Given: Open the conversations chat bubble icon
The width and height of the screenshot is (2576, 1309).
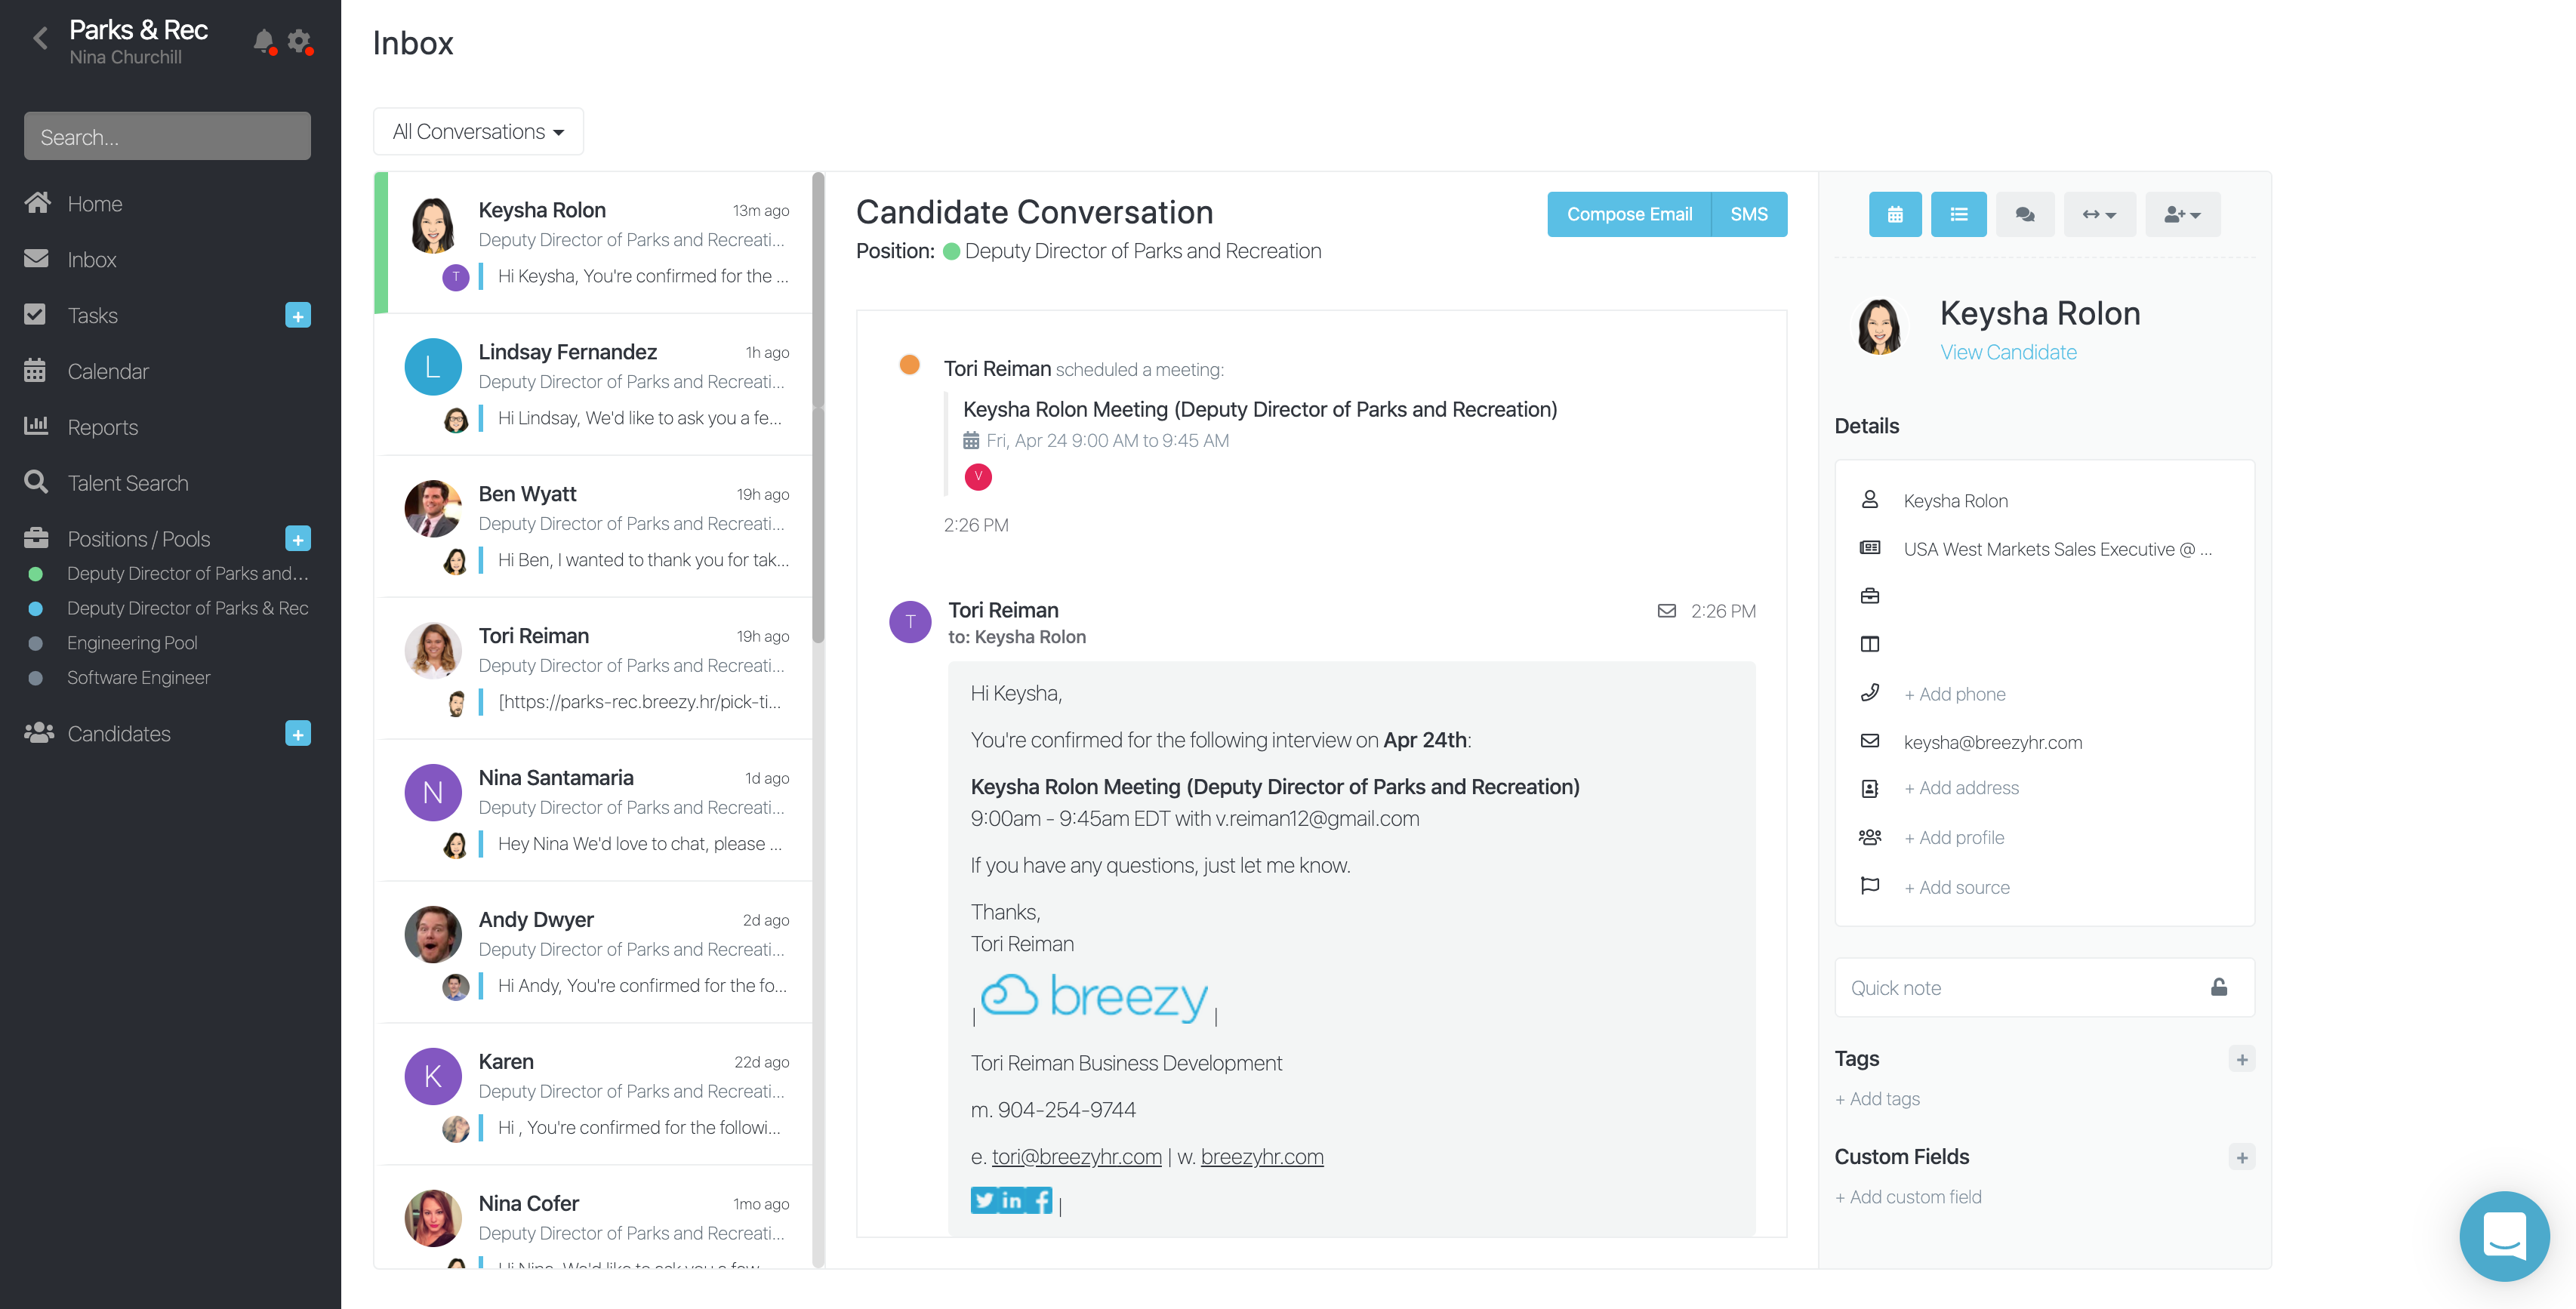Looking at the screenshot, I should pos(2025,214).
